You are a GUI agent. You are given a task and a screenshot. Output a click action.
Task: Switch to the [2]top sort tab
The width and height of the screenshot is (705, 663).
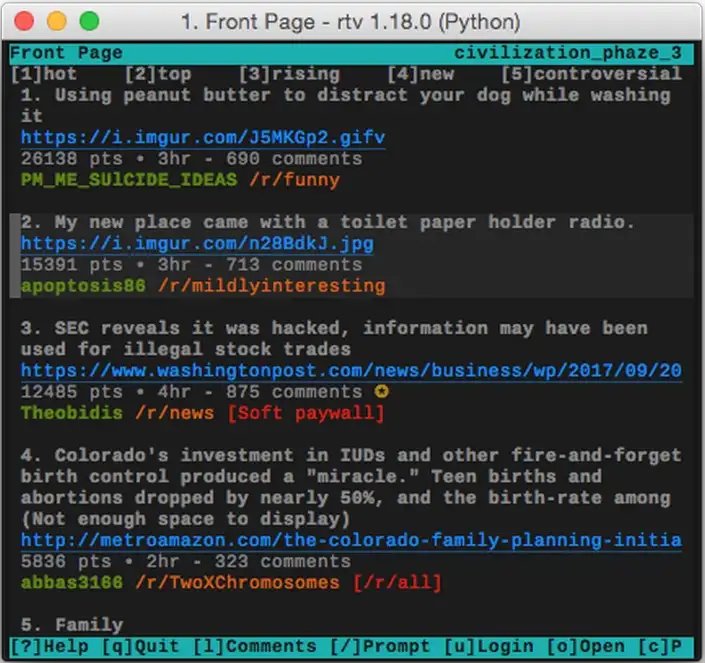pyautogui.click(x=158, y=74)
